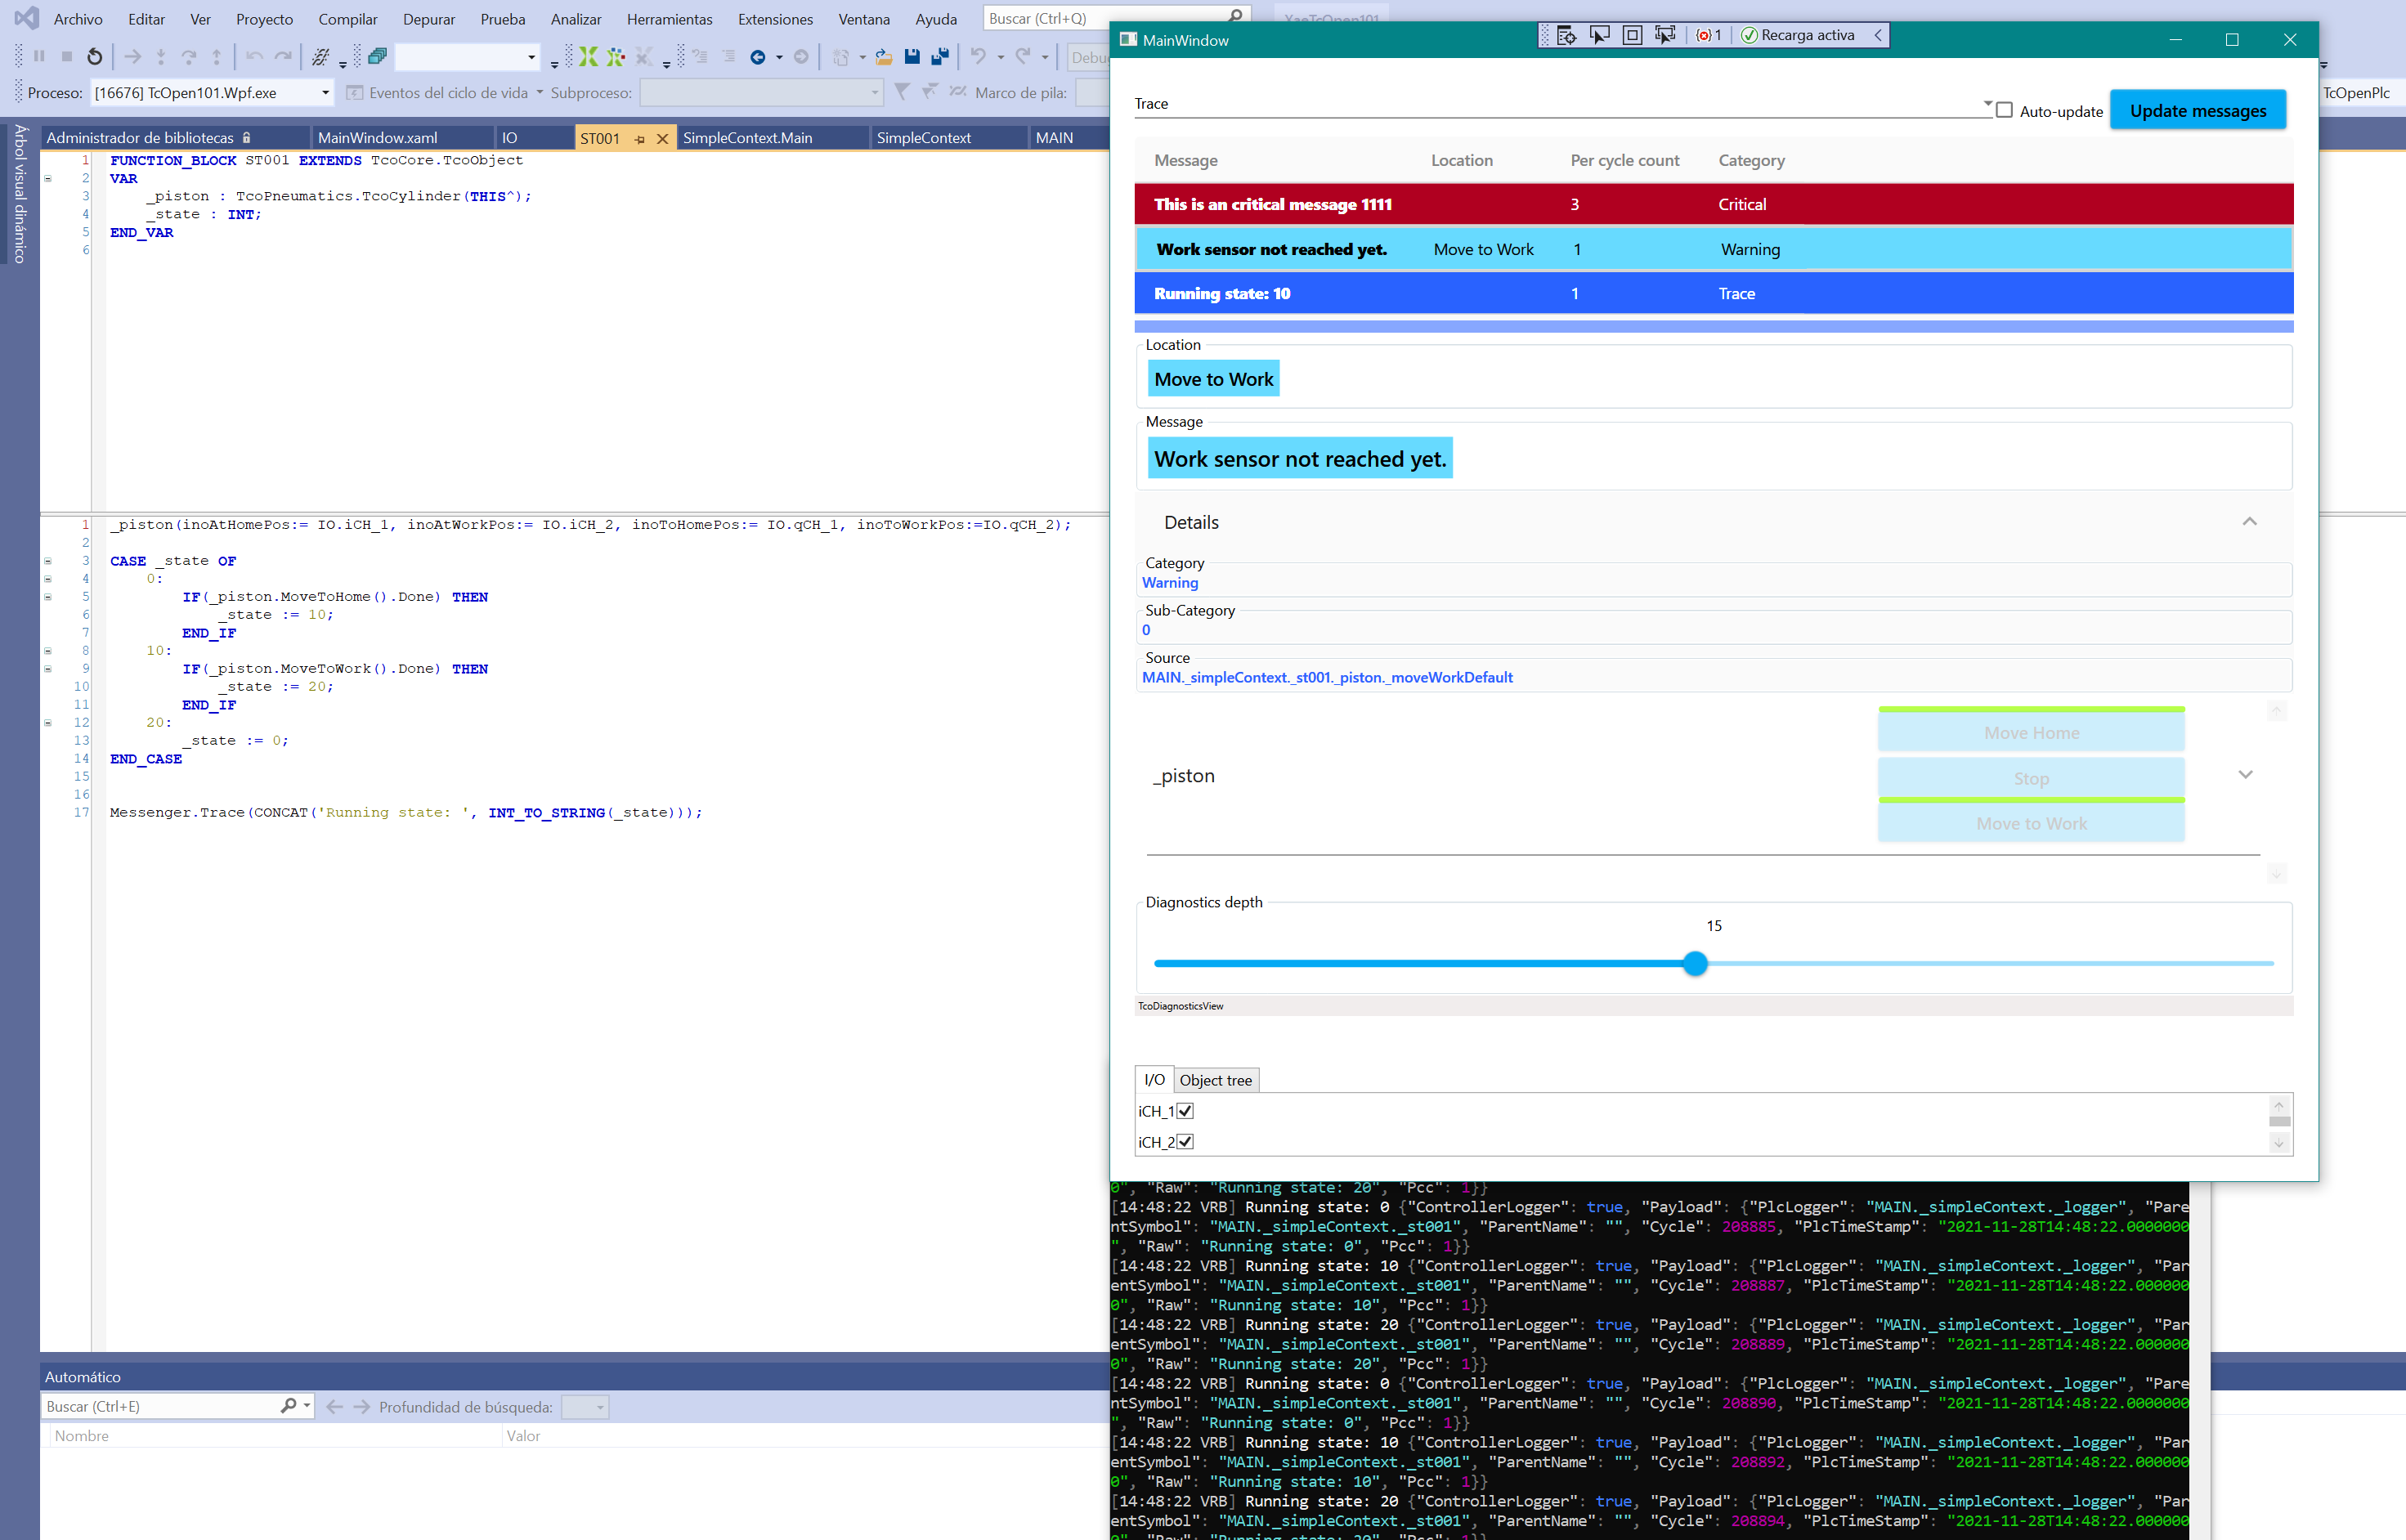Uncheck the iCH_1 I/O checkbox
Image resolution: width=2406 pixels, height=1540 pixels.
[x=1185, y=1110]
